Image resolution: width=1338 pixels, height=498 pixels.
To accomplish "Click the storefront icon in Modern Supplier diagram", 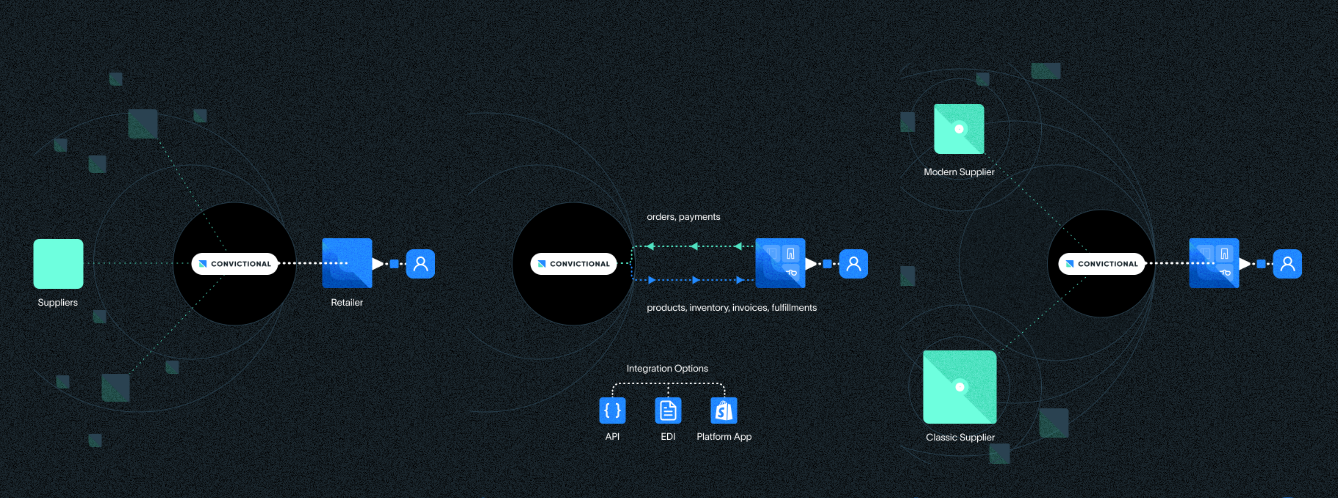I will [x=1214, y=263].
